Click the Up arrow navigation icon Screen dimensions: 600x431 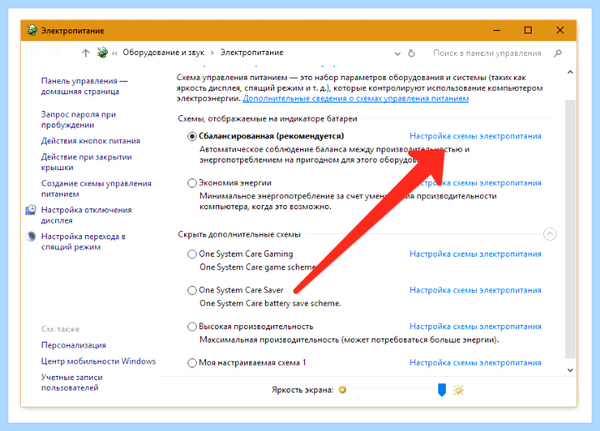[85, 53]
